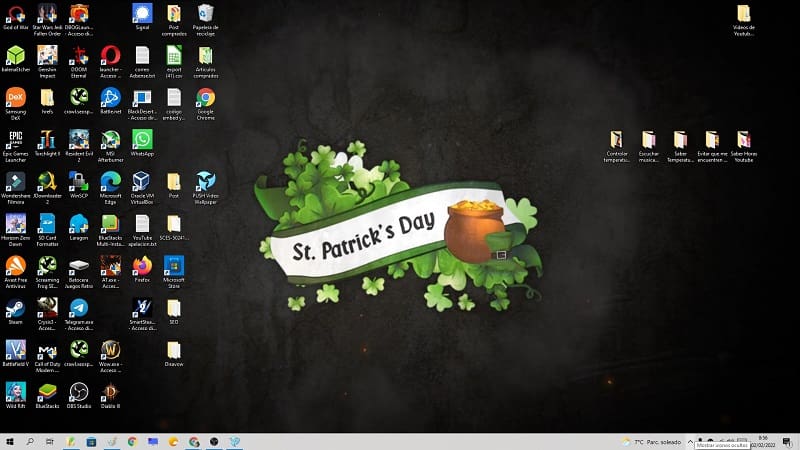Select the Articulos comprados folder
Viewport: 800px width, 450px height.
(206, 61)
